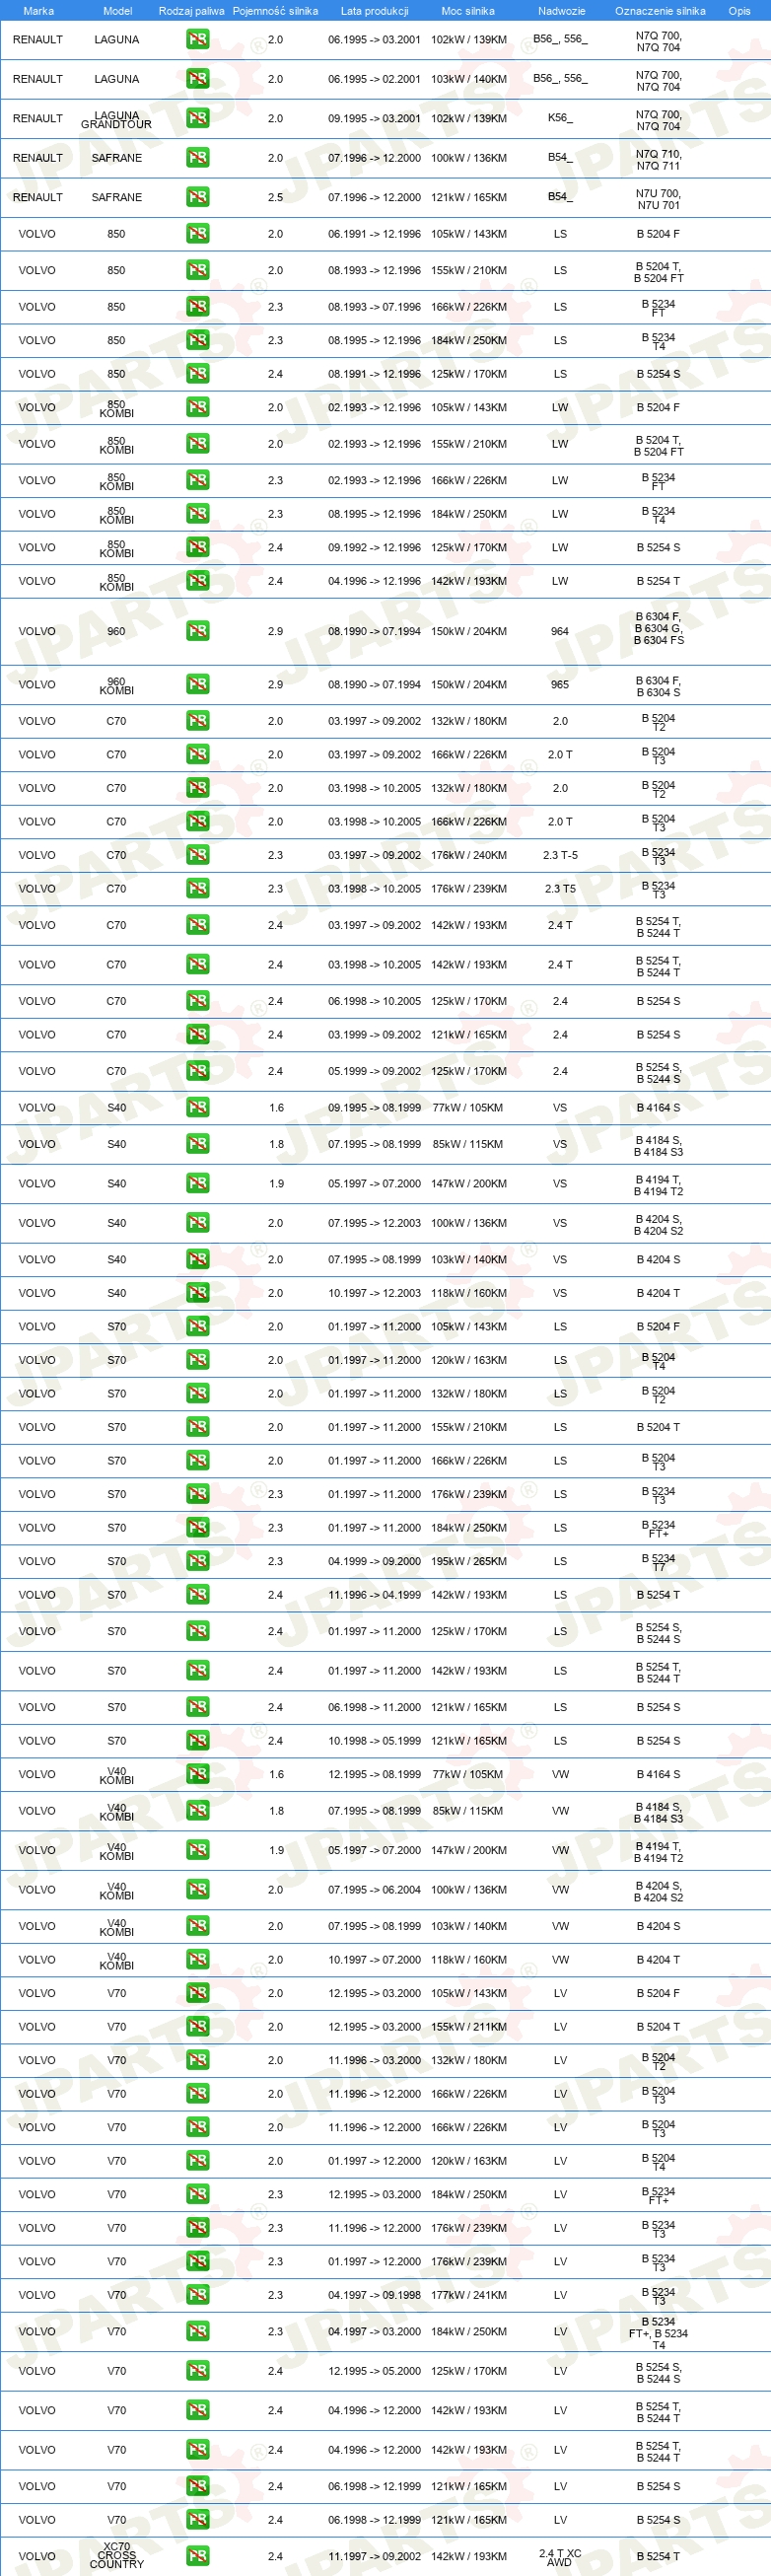The height and width of the screenshot is (2576, 771).
Task: Click the fuel icon in the Volvo S40 1.8 row
Action: point(197,1144)
